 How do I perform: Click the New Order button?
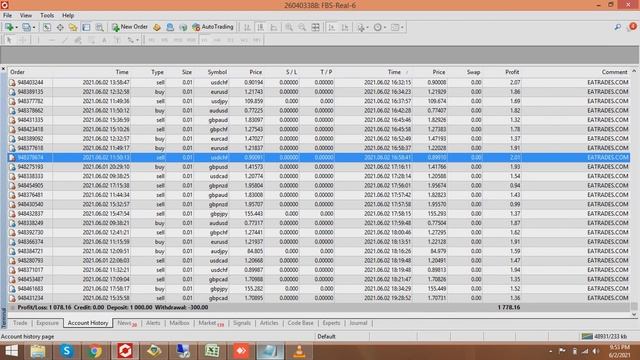[x=130, y=27]
